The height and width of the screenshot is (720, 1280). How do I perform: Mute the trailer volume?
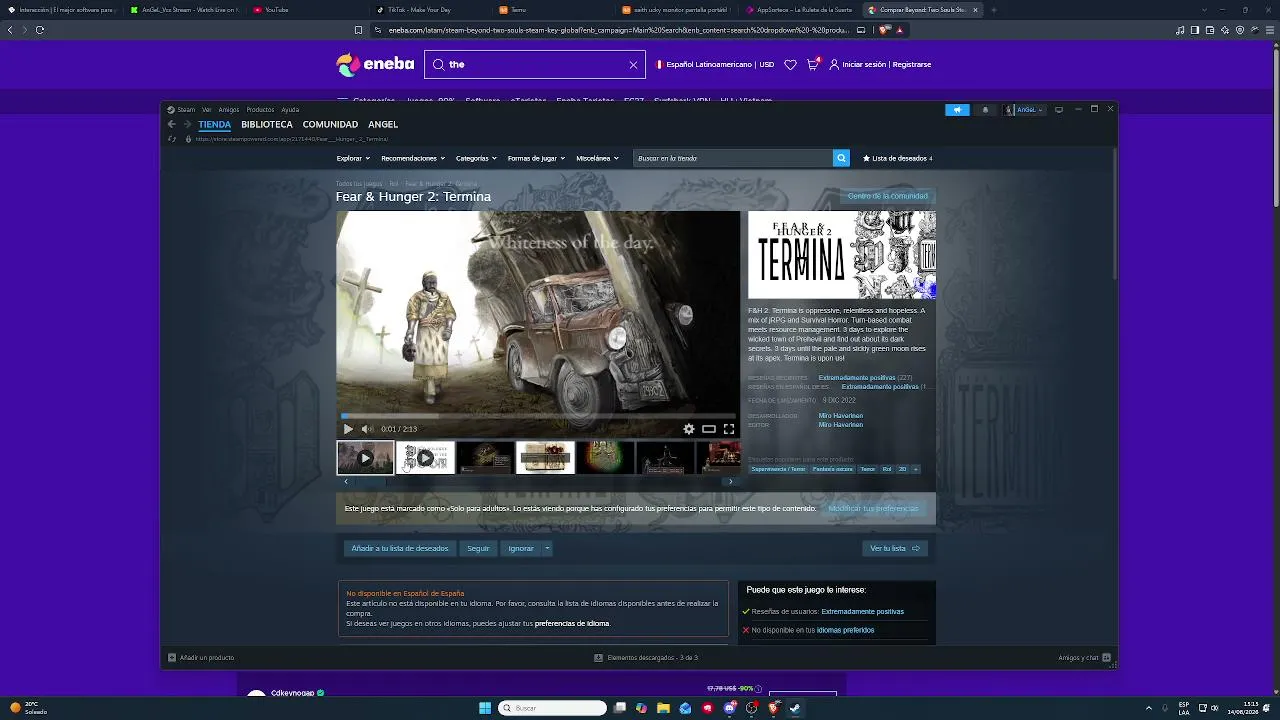[367, 429]
